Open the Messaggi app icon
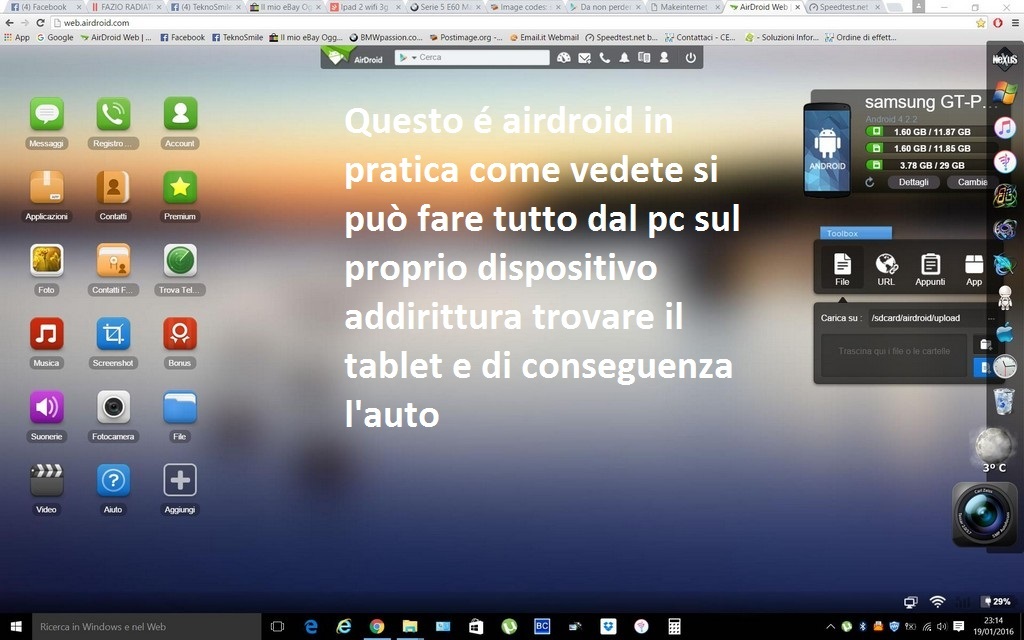 tap(46, 114)
